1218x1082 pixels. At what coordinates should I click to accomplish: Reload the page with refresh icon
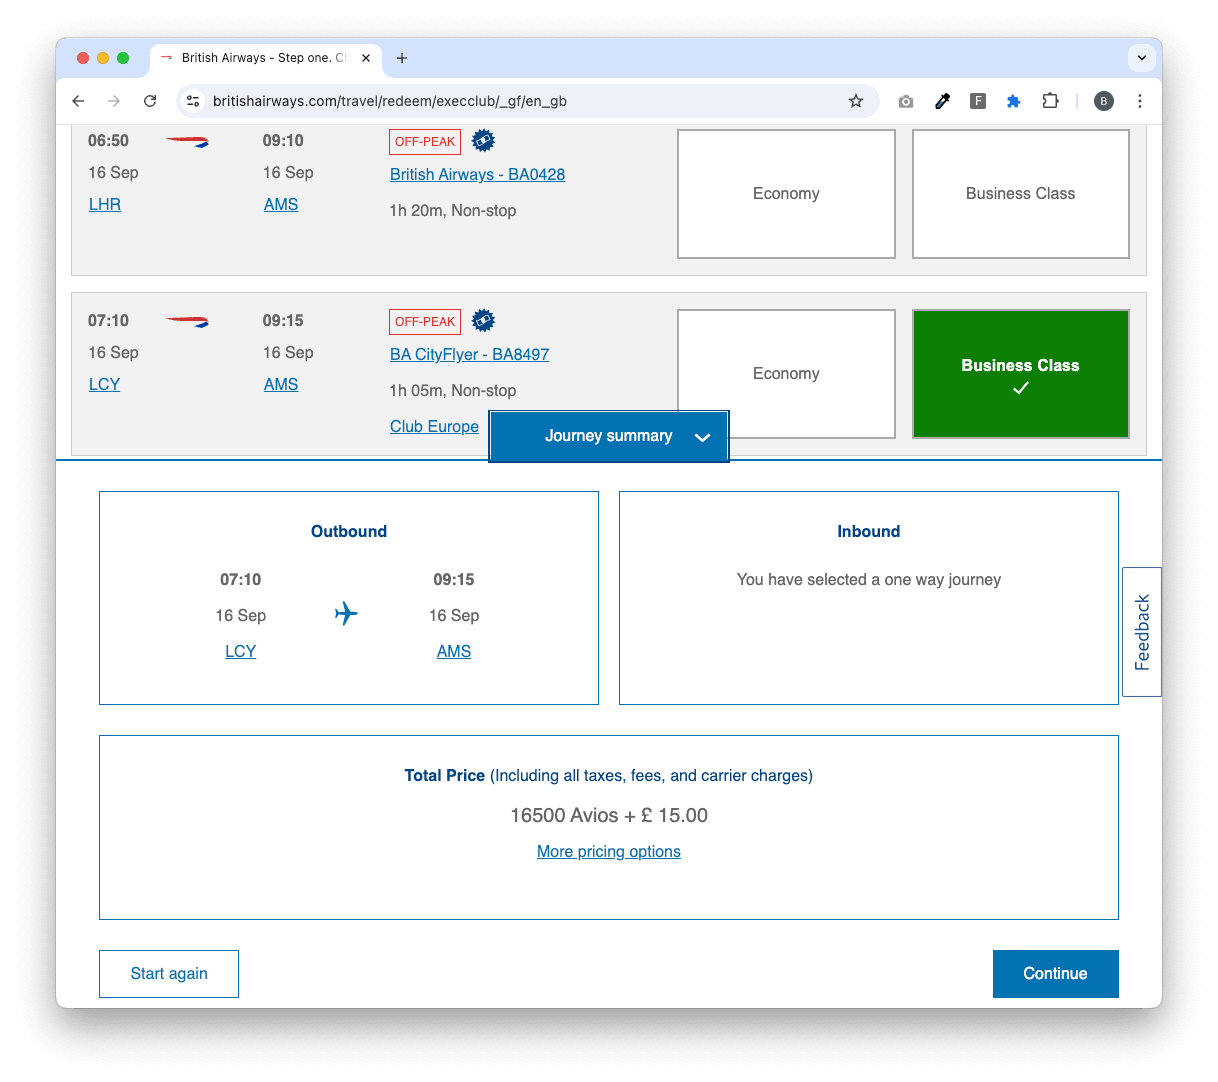pos(150,101)
